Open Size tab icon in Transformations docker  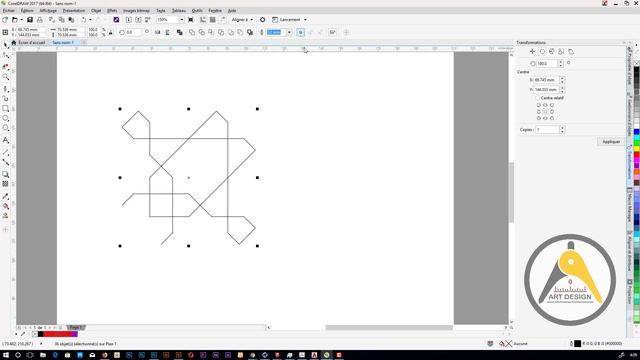pos(561,51)
